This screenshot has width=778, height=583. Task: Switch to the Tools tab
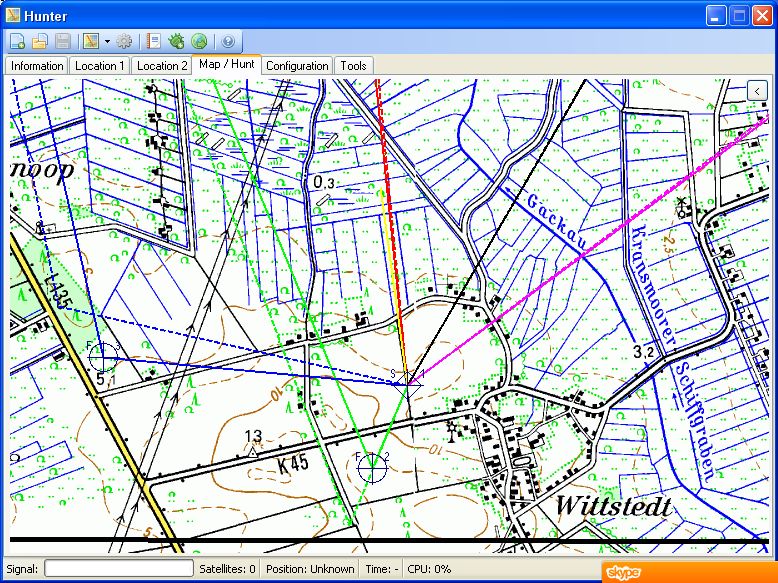pyautogui.click(x=353, y=66)
